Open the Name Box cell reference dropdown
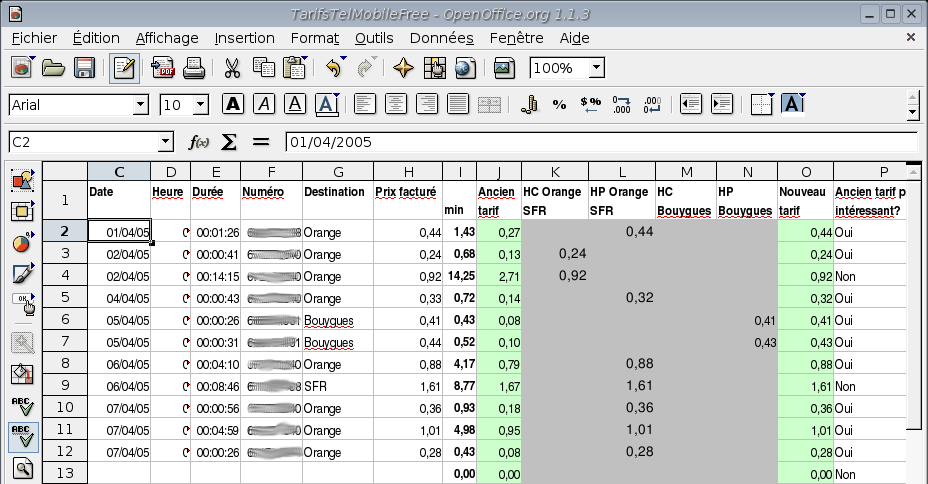The width and height of the screenshot is (928, 484). point(166,142)
